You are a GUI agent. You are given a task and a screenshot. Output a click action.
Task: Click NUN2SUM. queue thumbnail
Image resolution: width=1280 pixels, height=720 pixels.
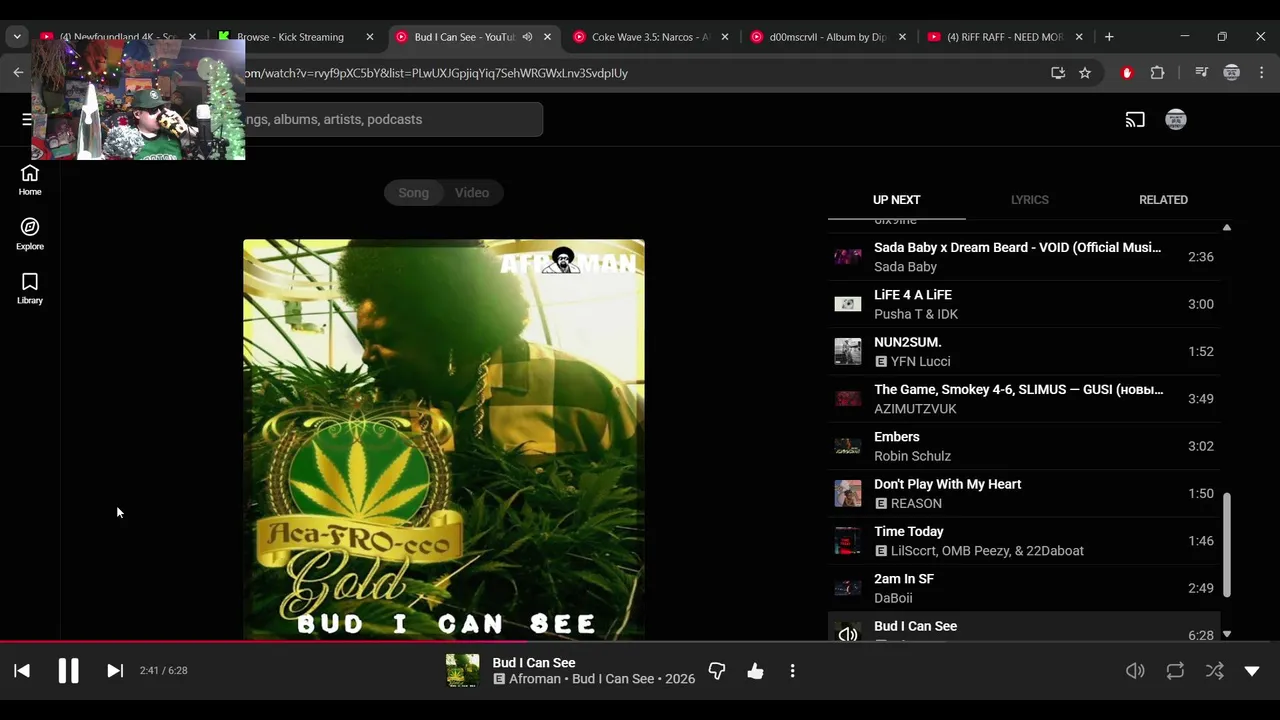point(848,351)
